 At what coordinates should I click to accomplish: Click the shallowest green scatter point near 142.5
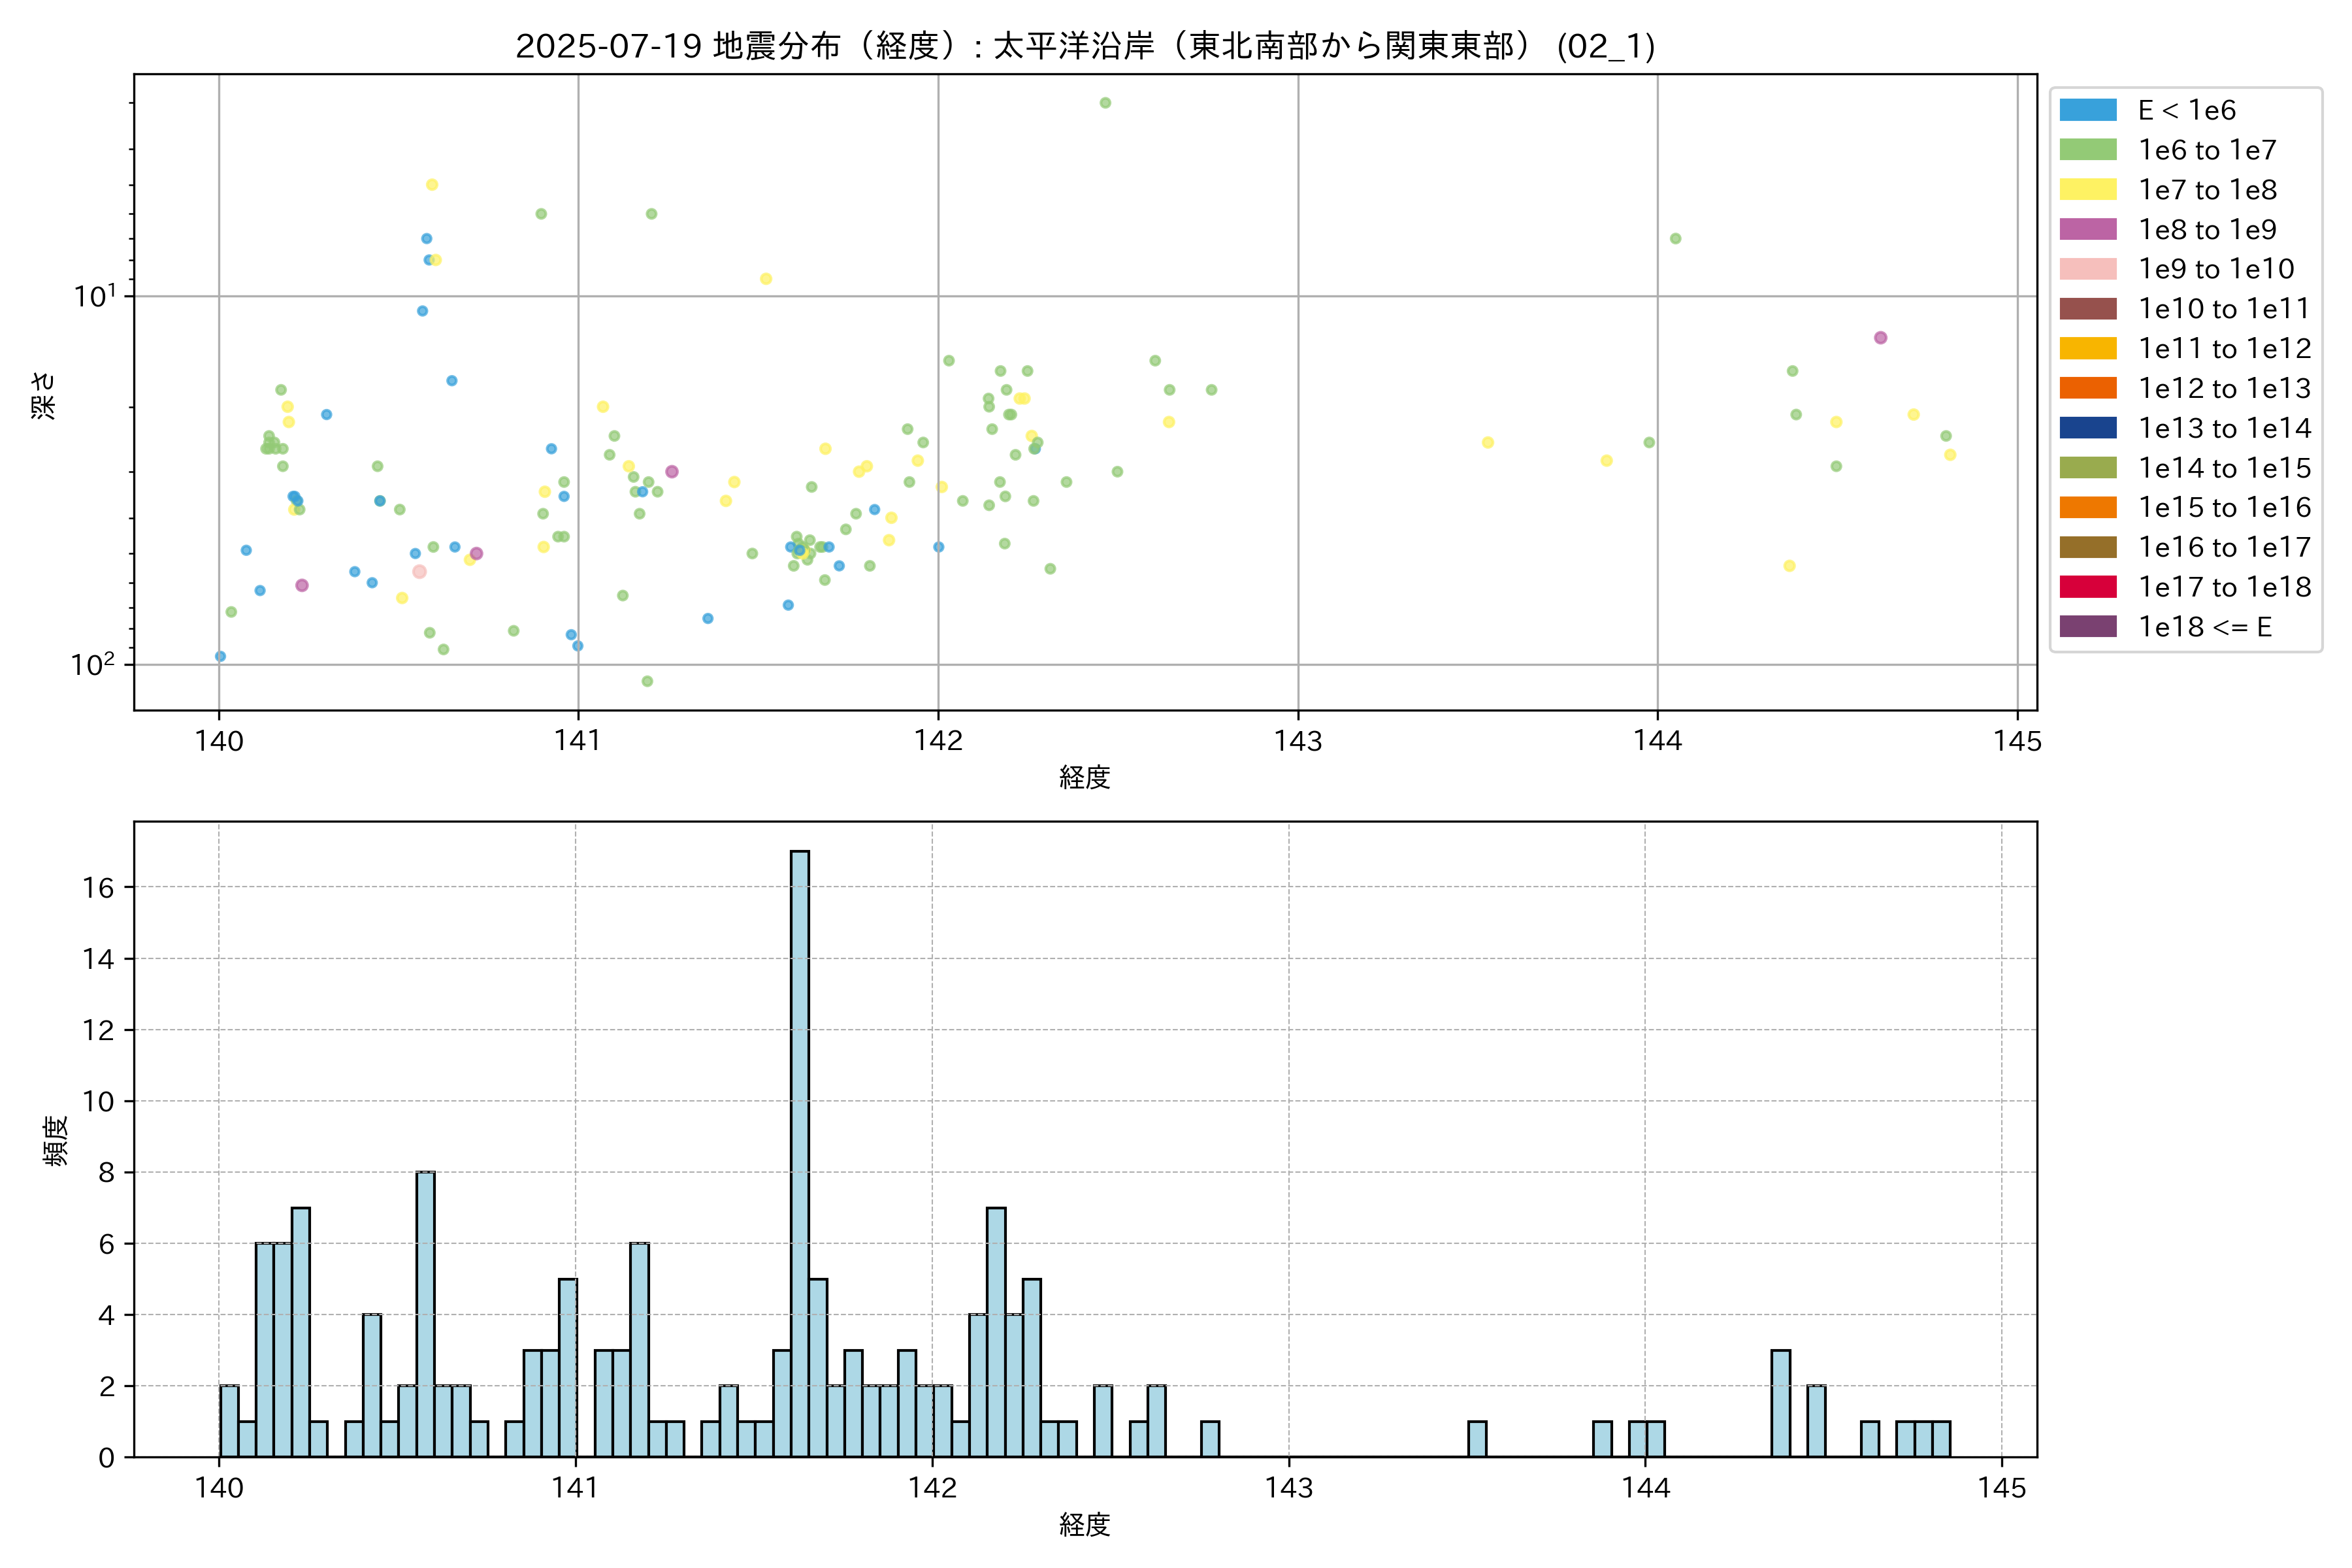click(1105, 103)
